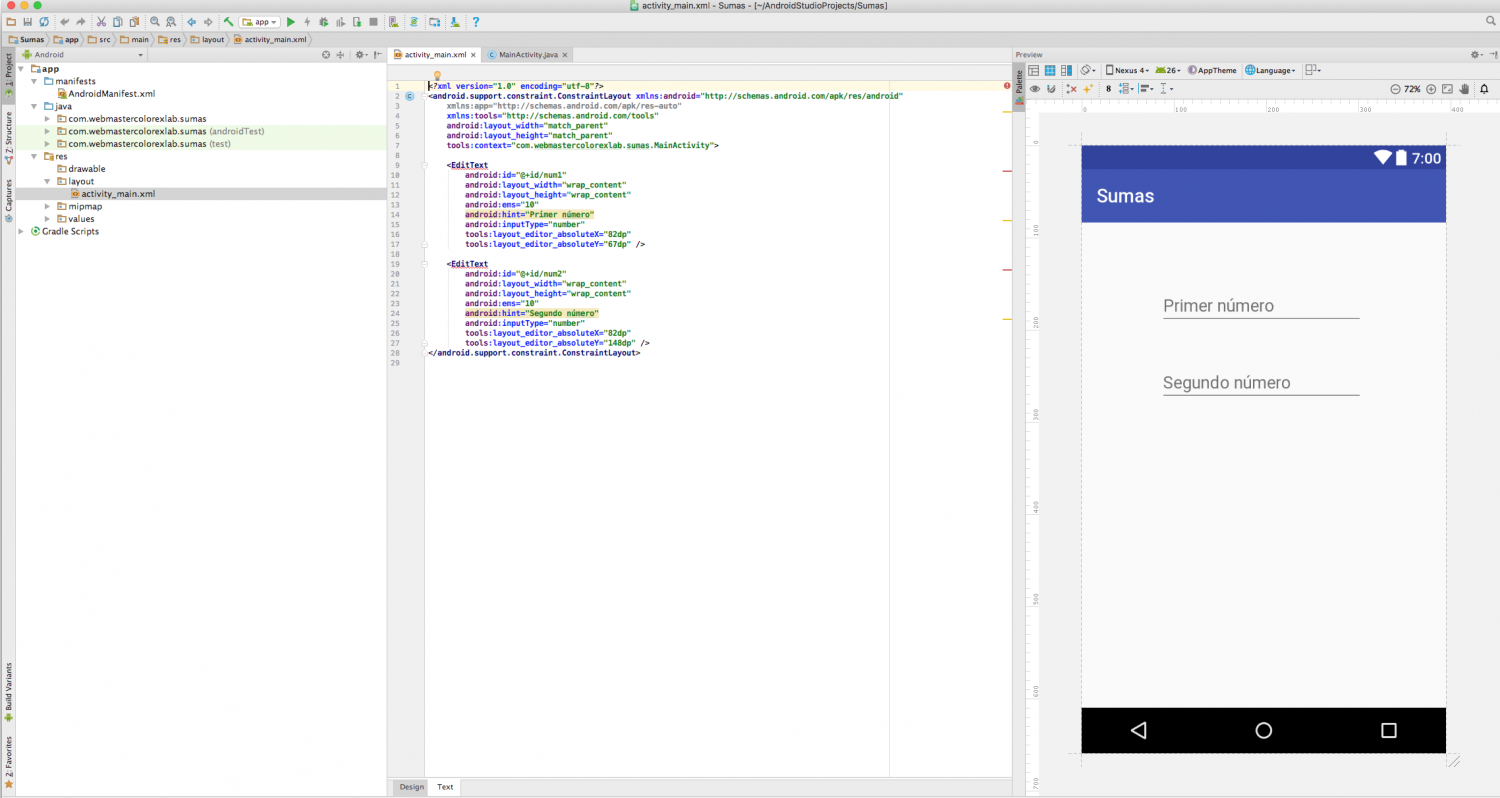The width and height of the screenshot is (1500, 798).
Task: Click the Zoom to Fit icon
Action: (1448, 88)
